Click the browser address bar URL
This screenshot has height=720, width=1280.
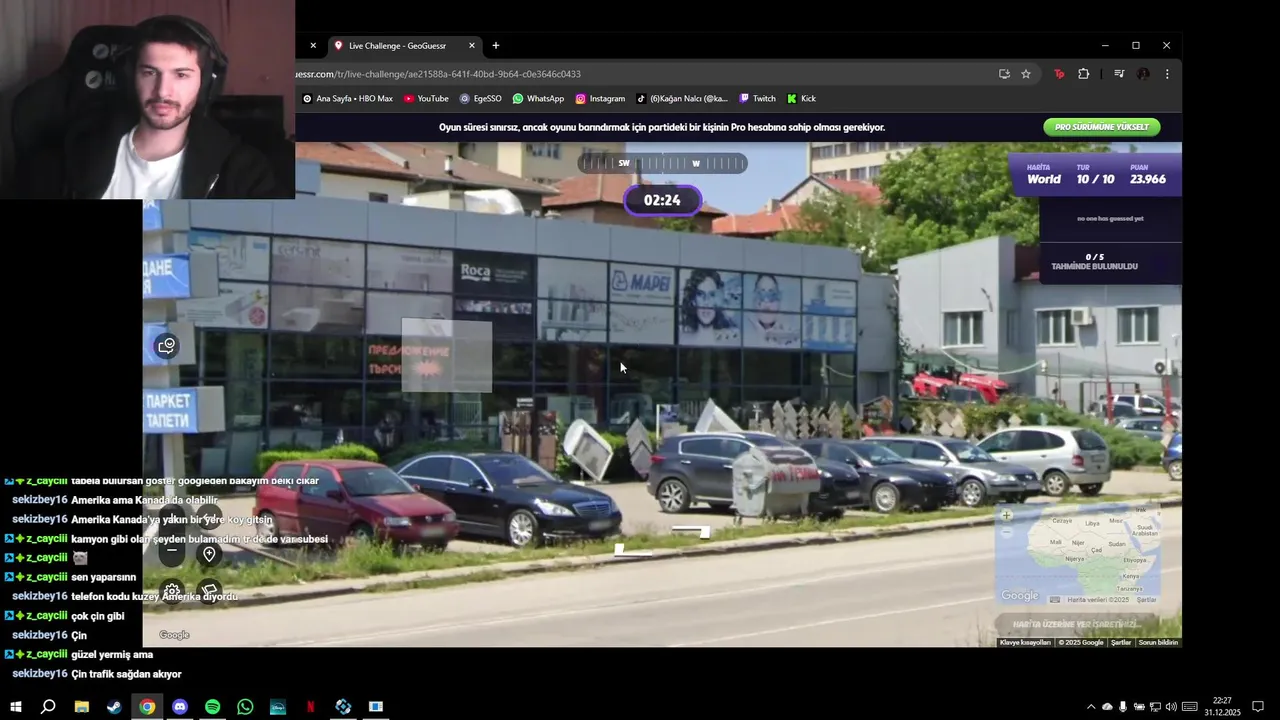438,74
